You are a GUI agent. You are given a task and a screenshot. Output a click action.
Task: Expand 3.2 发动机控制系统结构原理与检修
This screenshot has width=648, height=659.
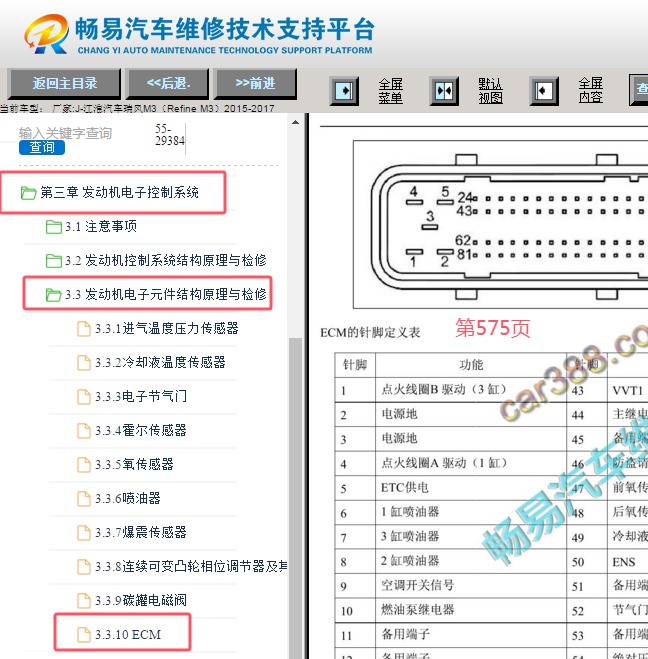[166, 261]
